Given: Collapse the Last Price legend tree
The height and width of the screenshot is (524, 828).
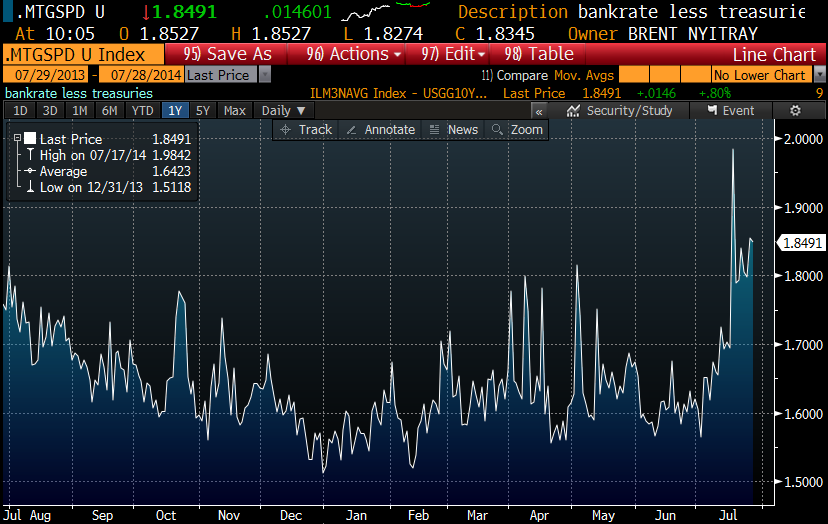Looking at the screenshot, I should click(17, 139).
